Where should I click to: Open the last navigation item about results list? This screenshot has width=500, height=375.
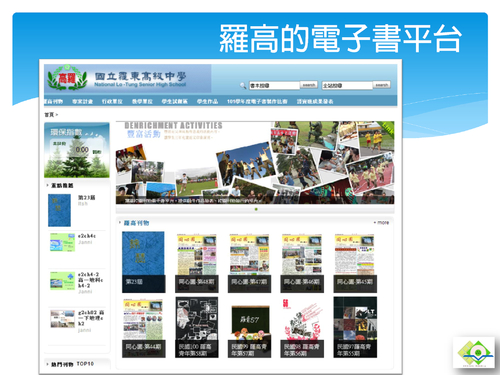coord(315,101)
